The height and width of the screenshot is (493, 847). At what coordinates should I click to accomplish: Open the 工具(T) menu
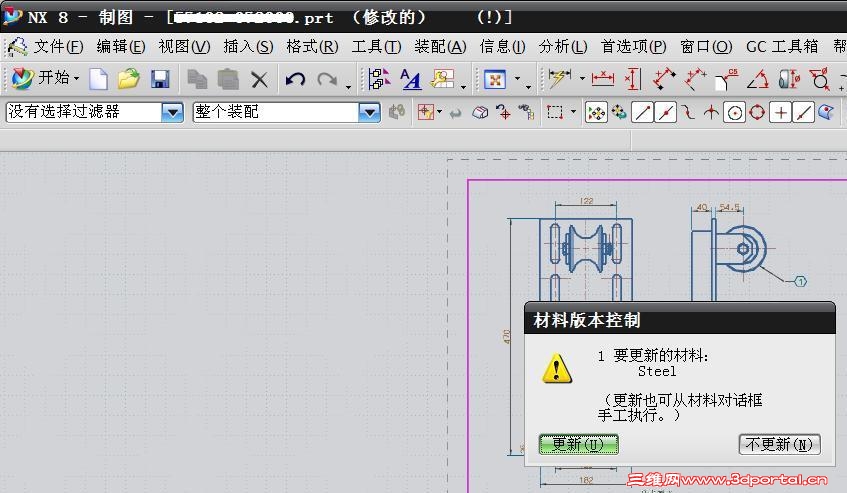click(376, 46)
